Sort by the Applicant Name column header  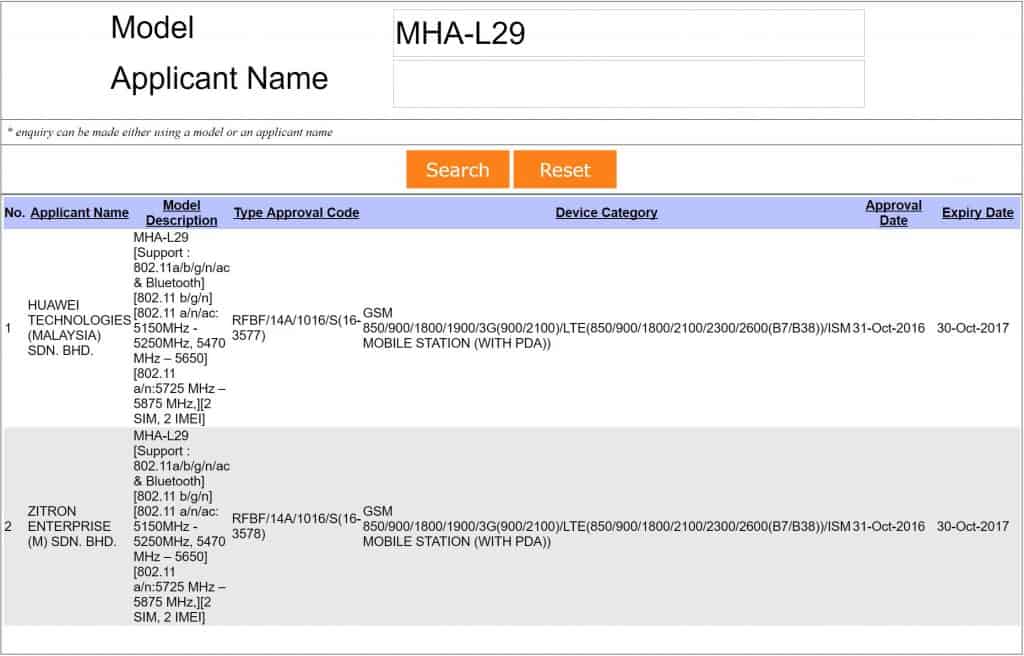(x=80, y=213)
